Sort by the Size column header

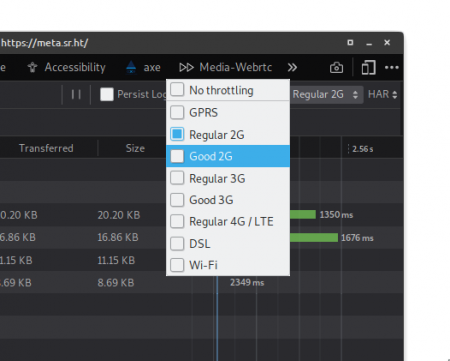pyautogui.click(x=135, y=148)
